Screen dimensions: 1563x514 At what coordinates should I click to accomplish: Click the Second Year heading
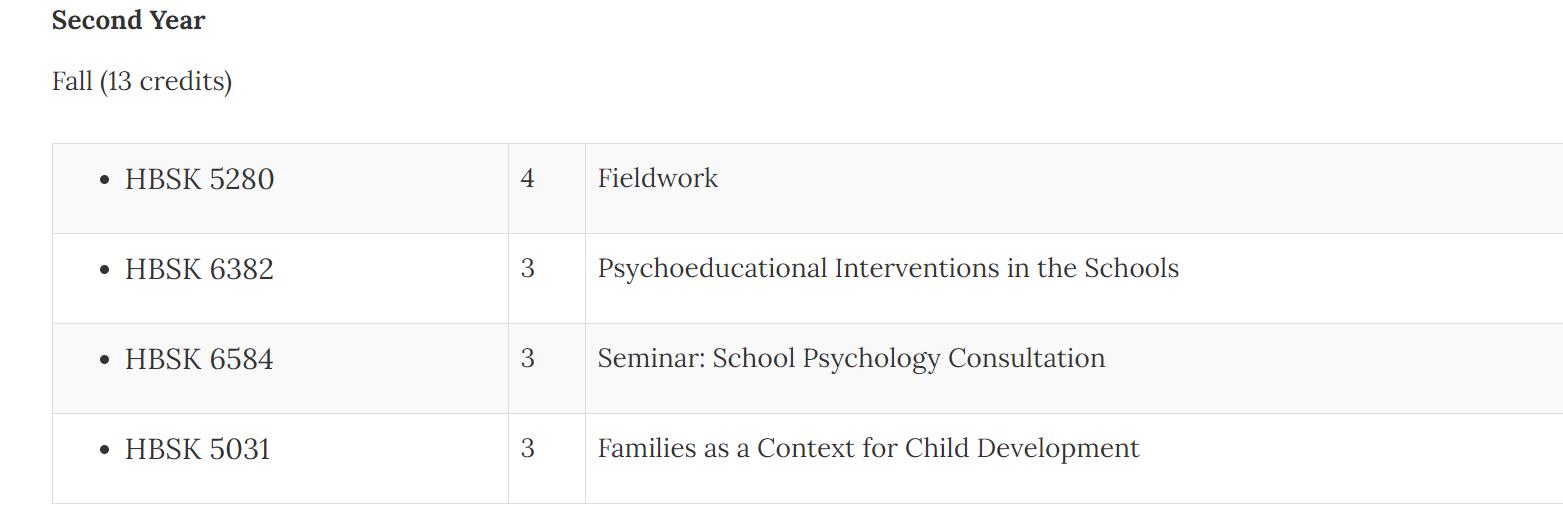coord(128,21)
